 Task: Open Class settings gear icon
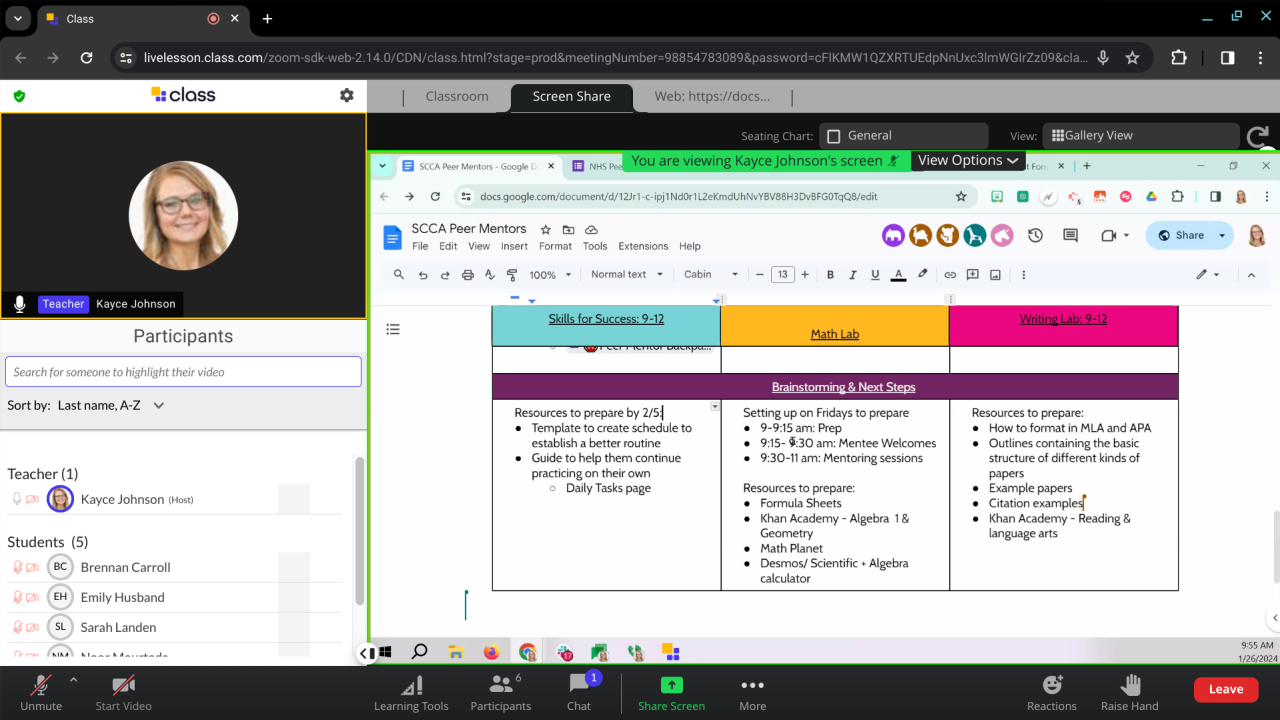[346, 95]
